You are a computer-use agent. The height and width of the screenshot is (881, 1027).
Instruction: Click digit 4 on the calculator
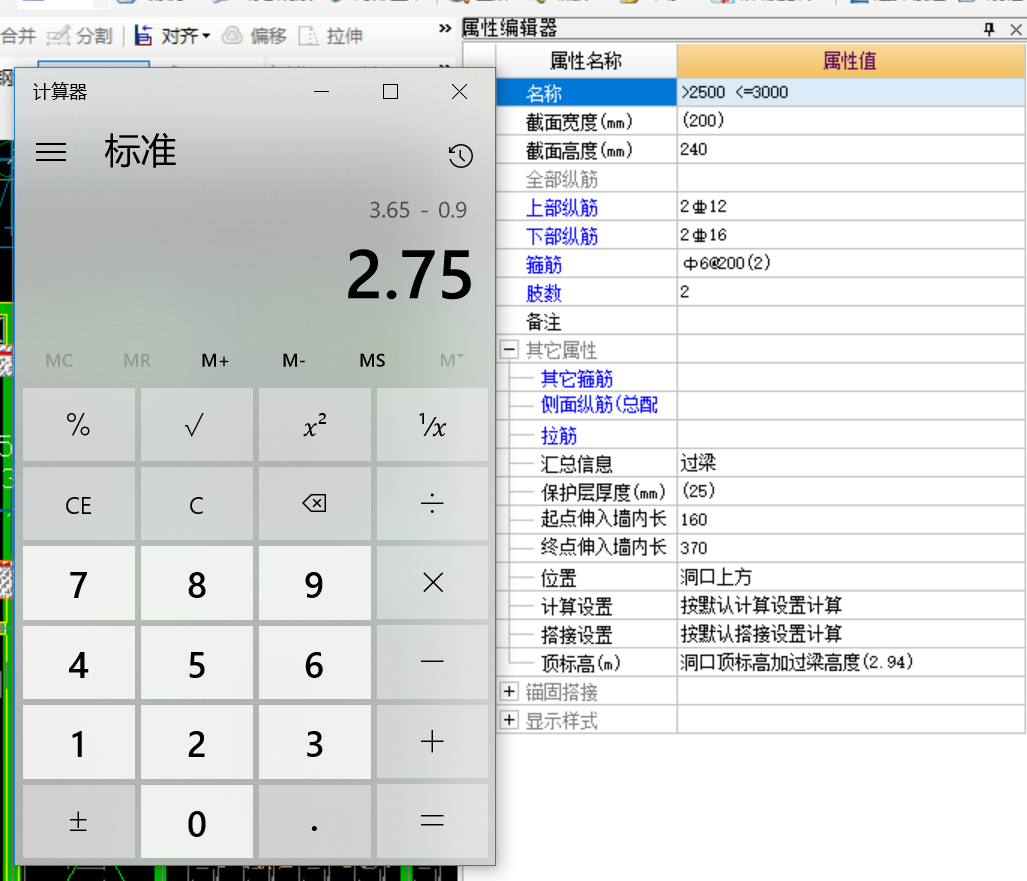[x=79, y=662]
